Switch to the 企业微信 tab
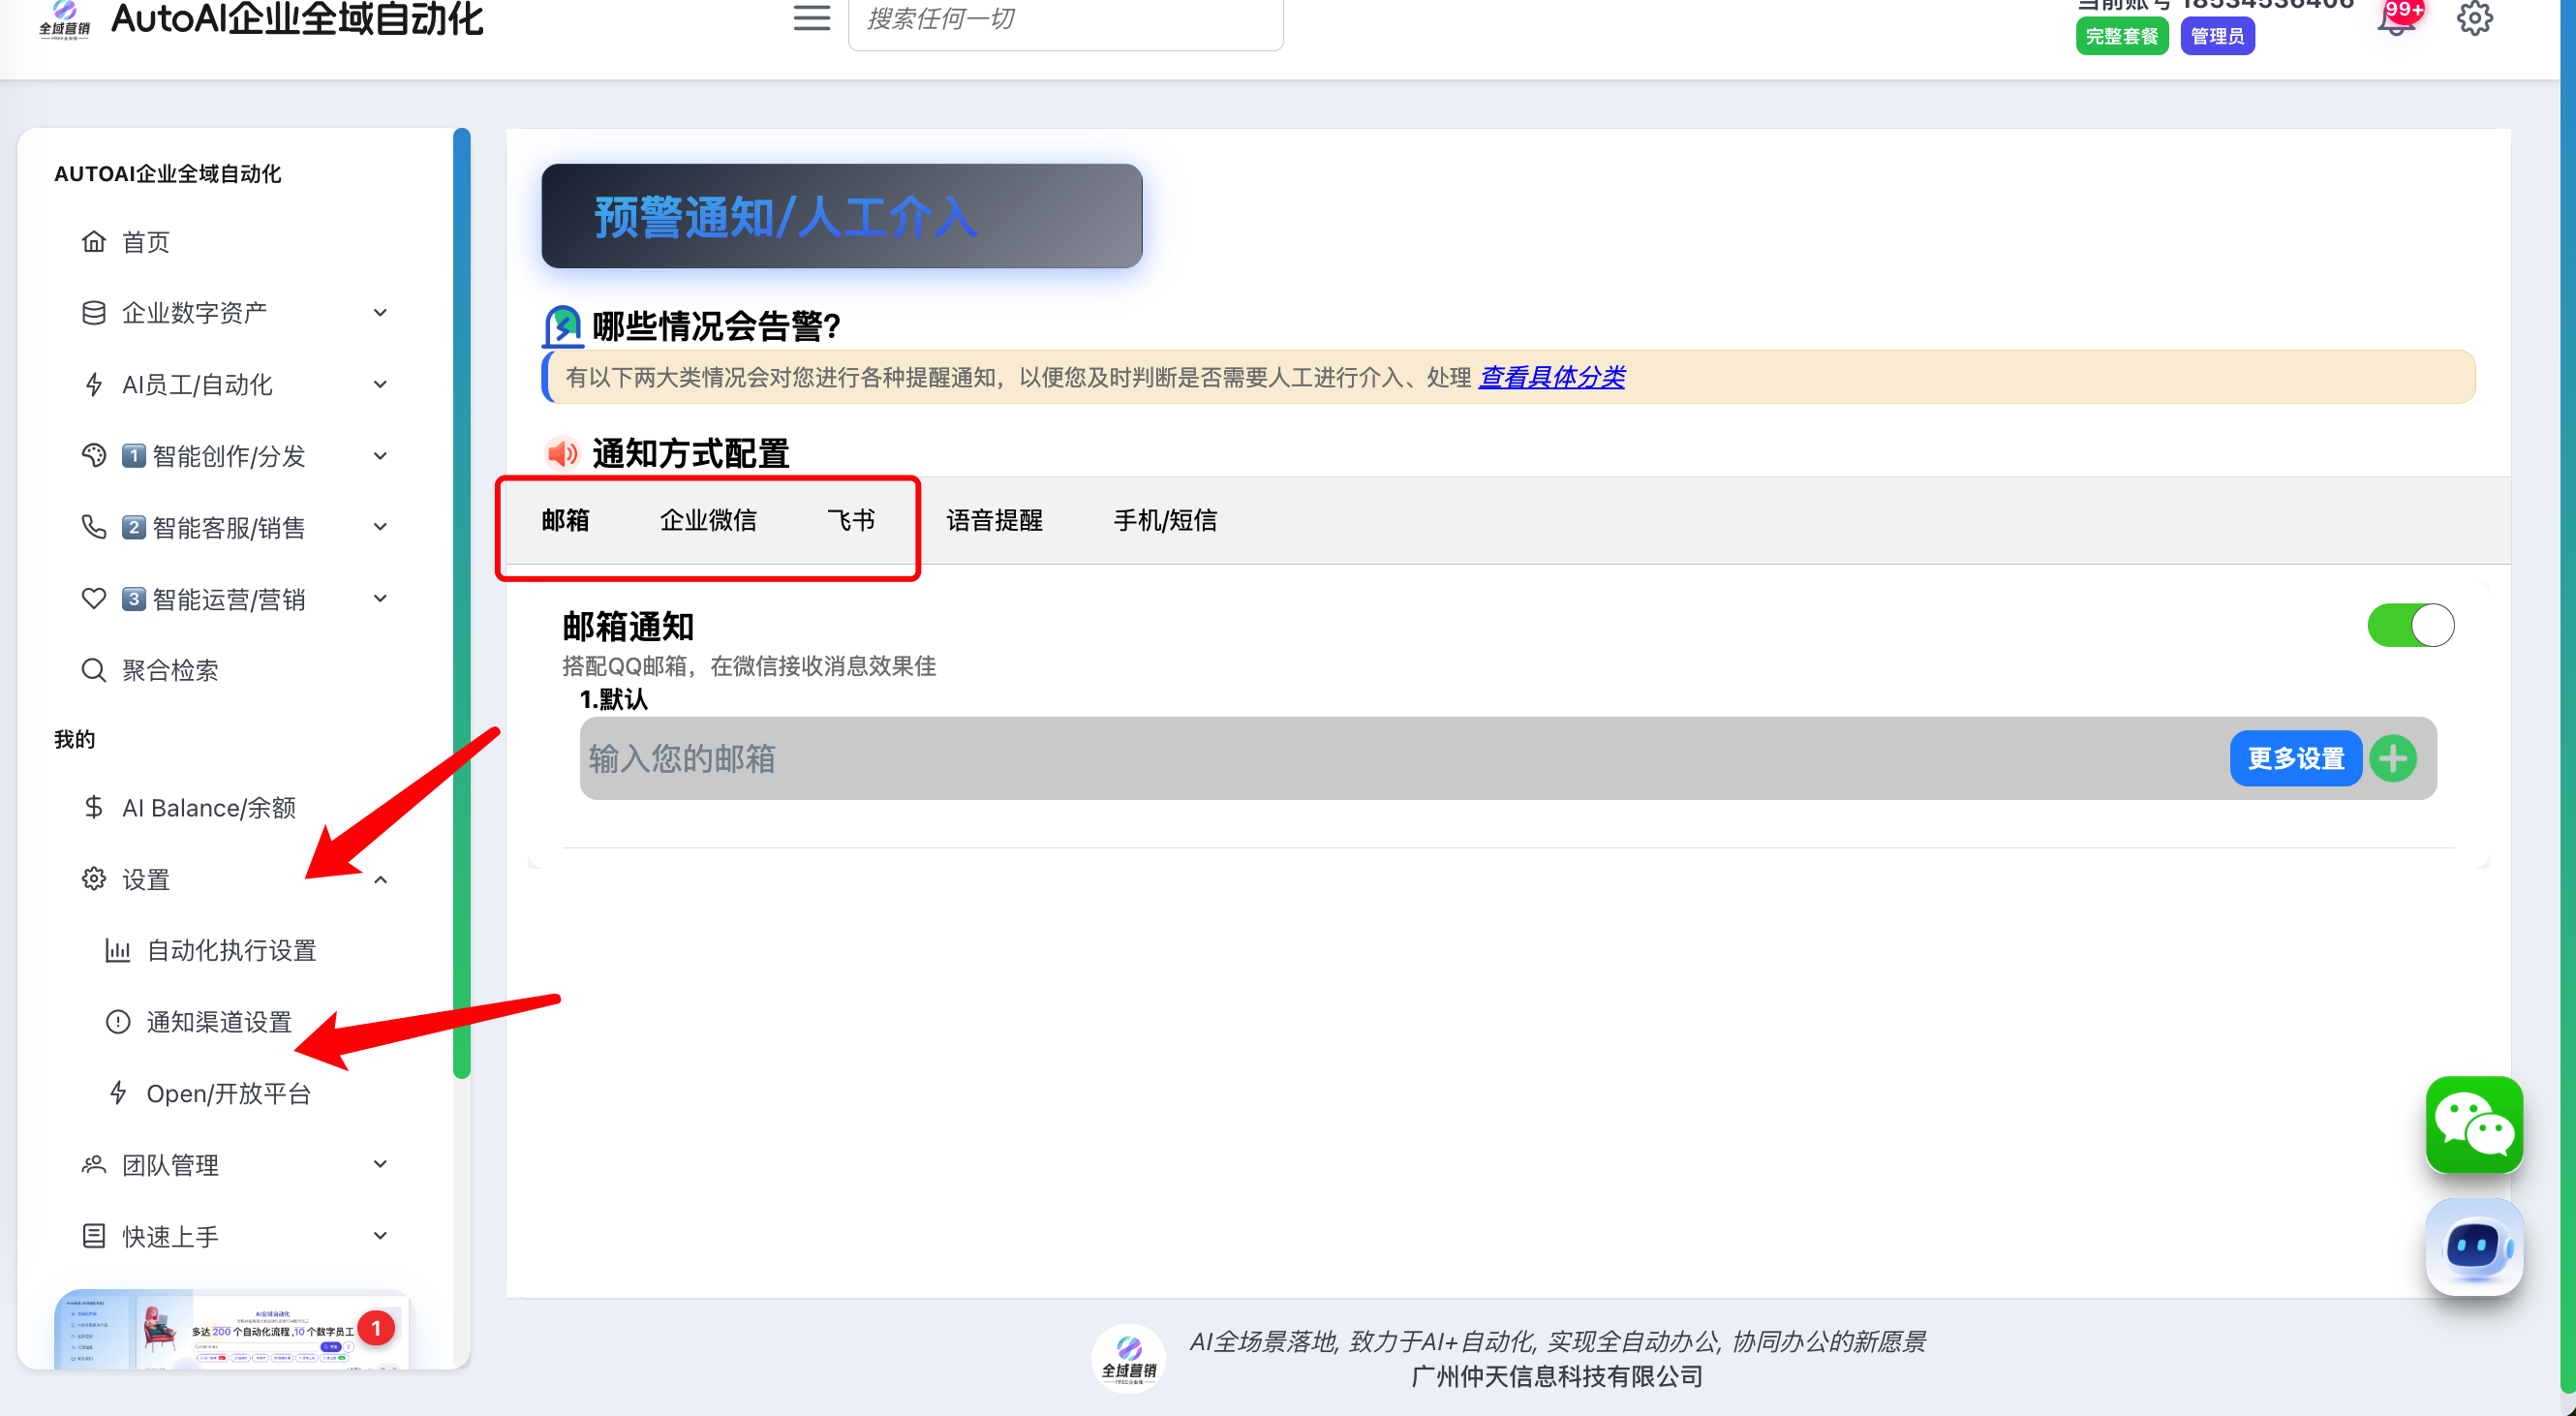 [708, 520]
